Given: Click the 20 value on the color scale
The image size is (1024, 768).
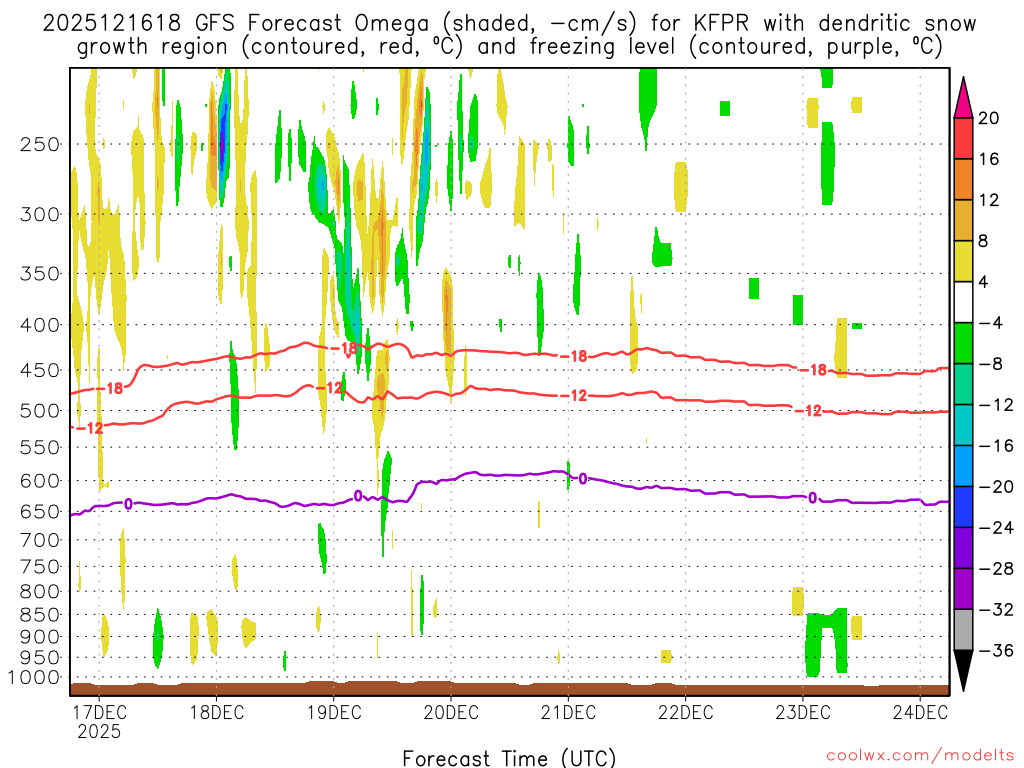Looking at the screenshot, I should (x=989, y=118).
